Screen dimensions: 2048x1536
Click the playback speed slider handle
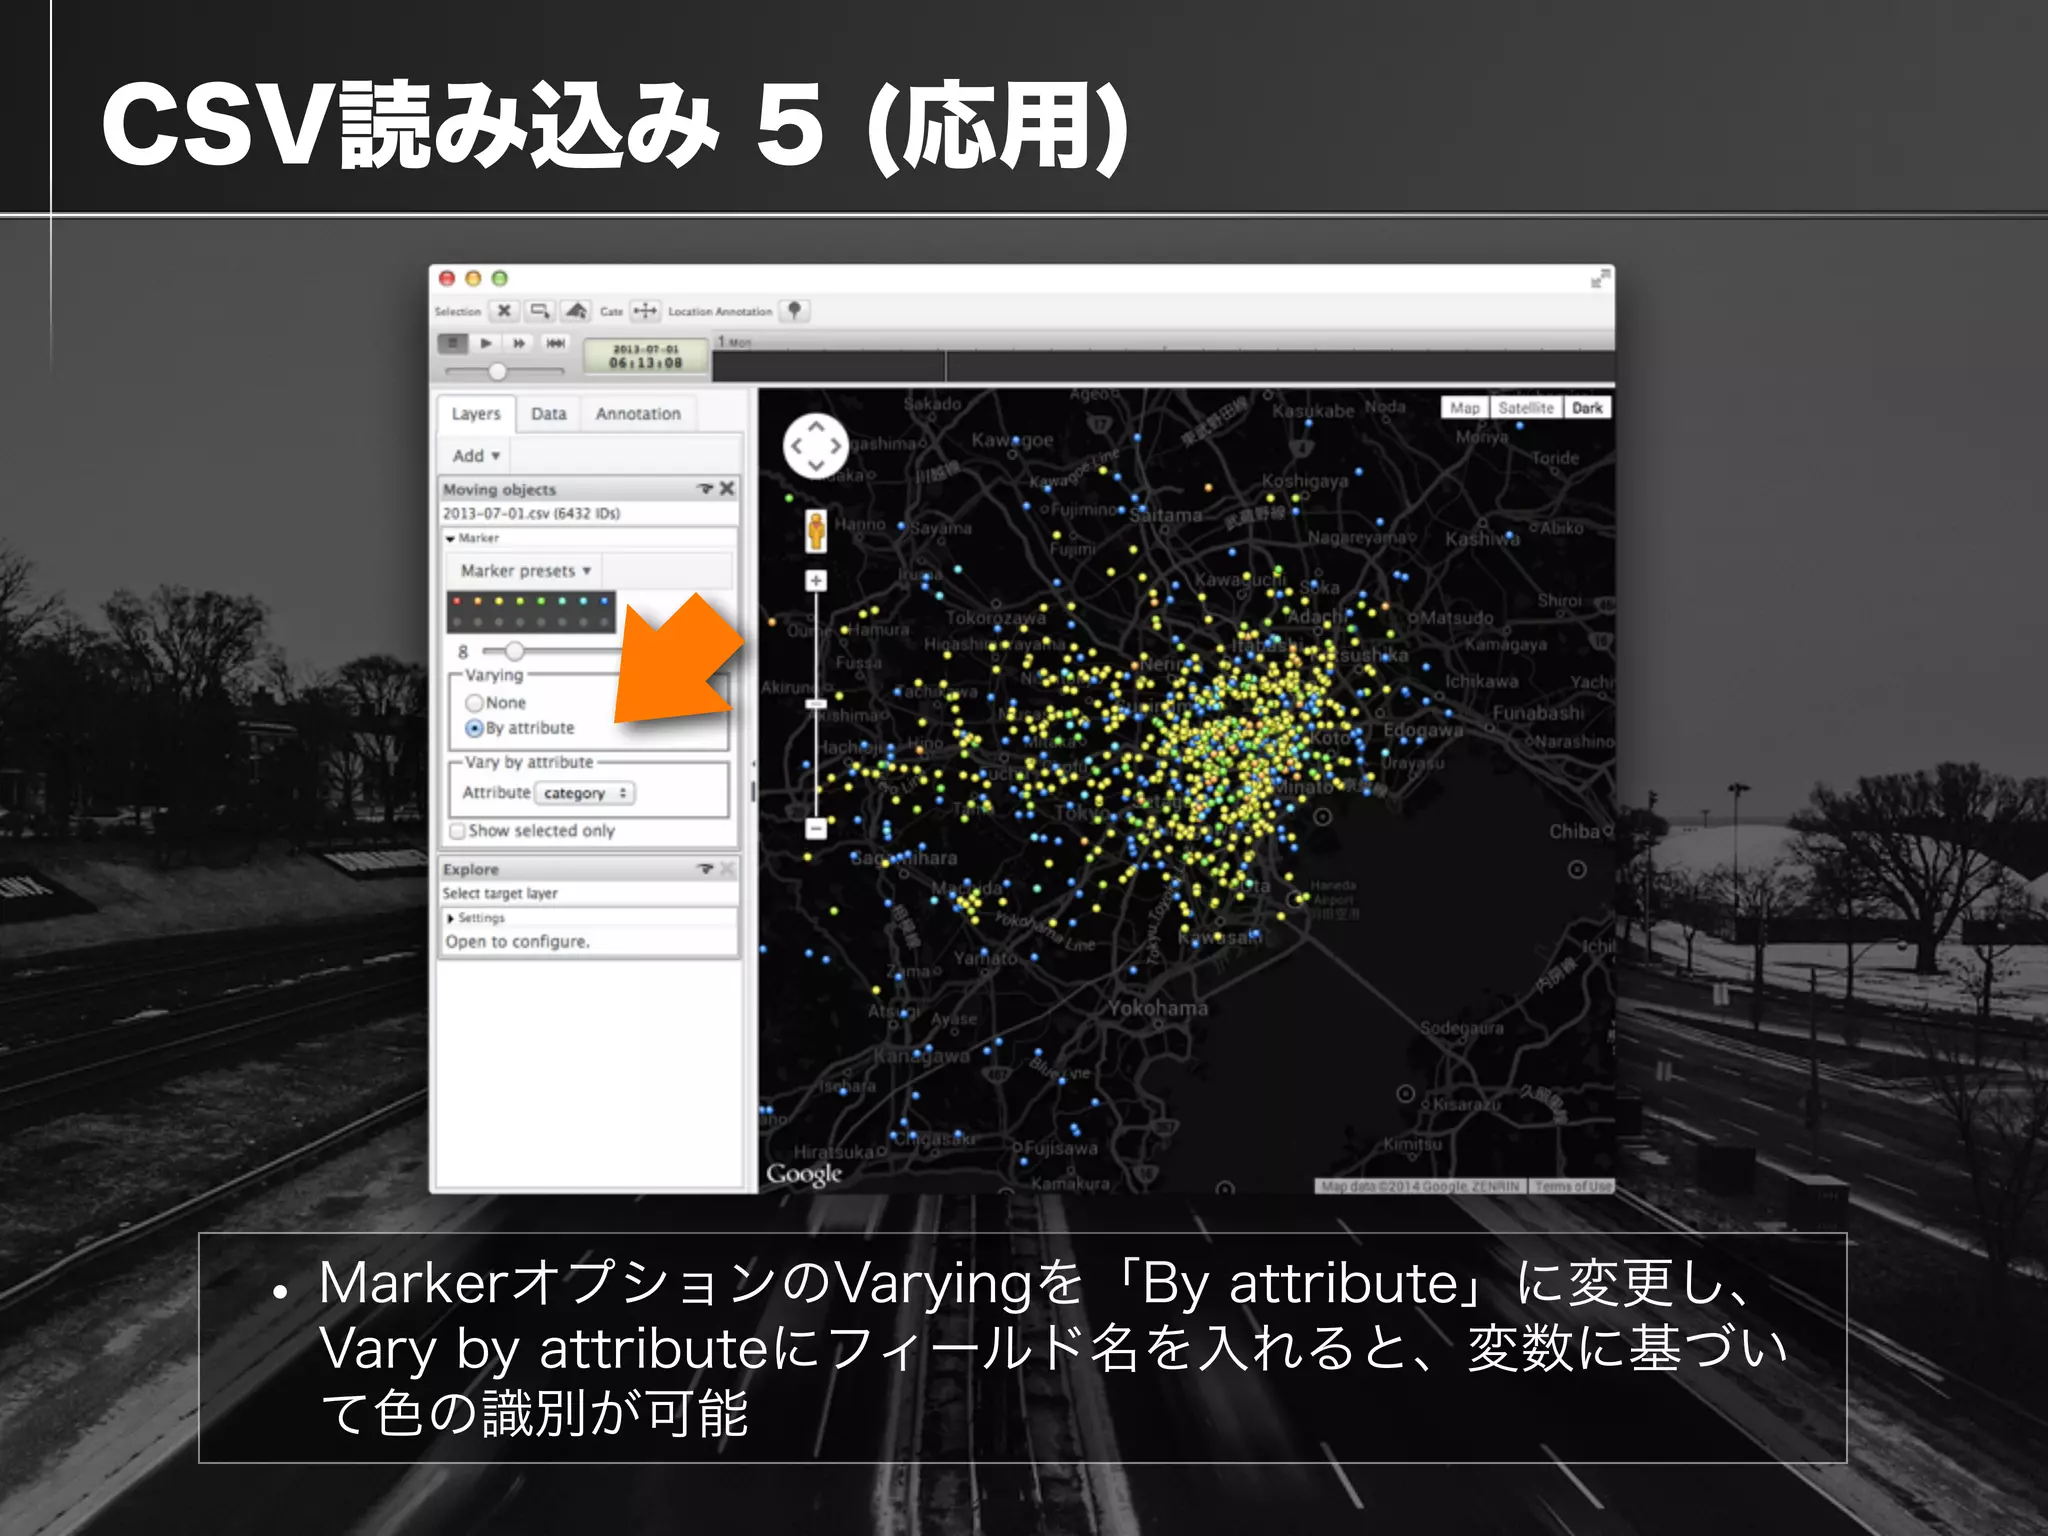[x=497, y=371]
